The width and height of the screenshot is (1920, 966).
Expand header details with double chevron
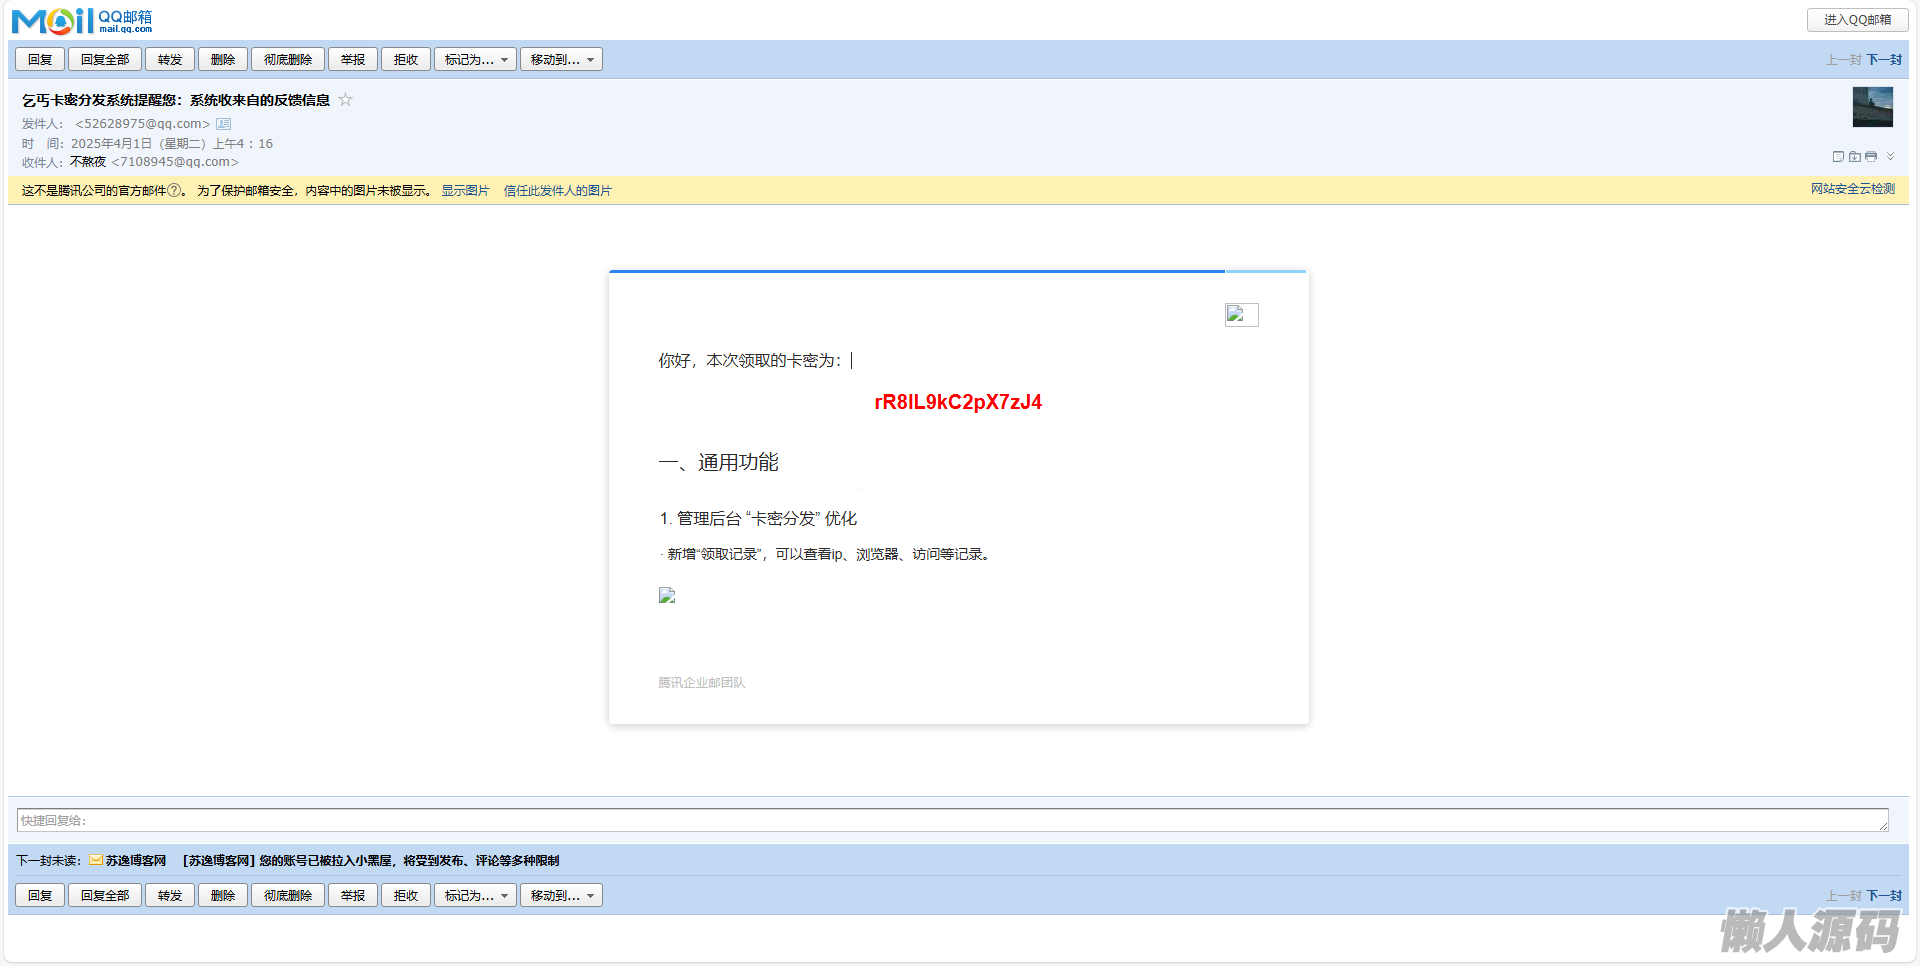[1890, 157]
